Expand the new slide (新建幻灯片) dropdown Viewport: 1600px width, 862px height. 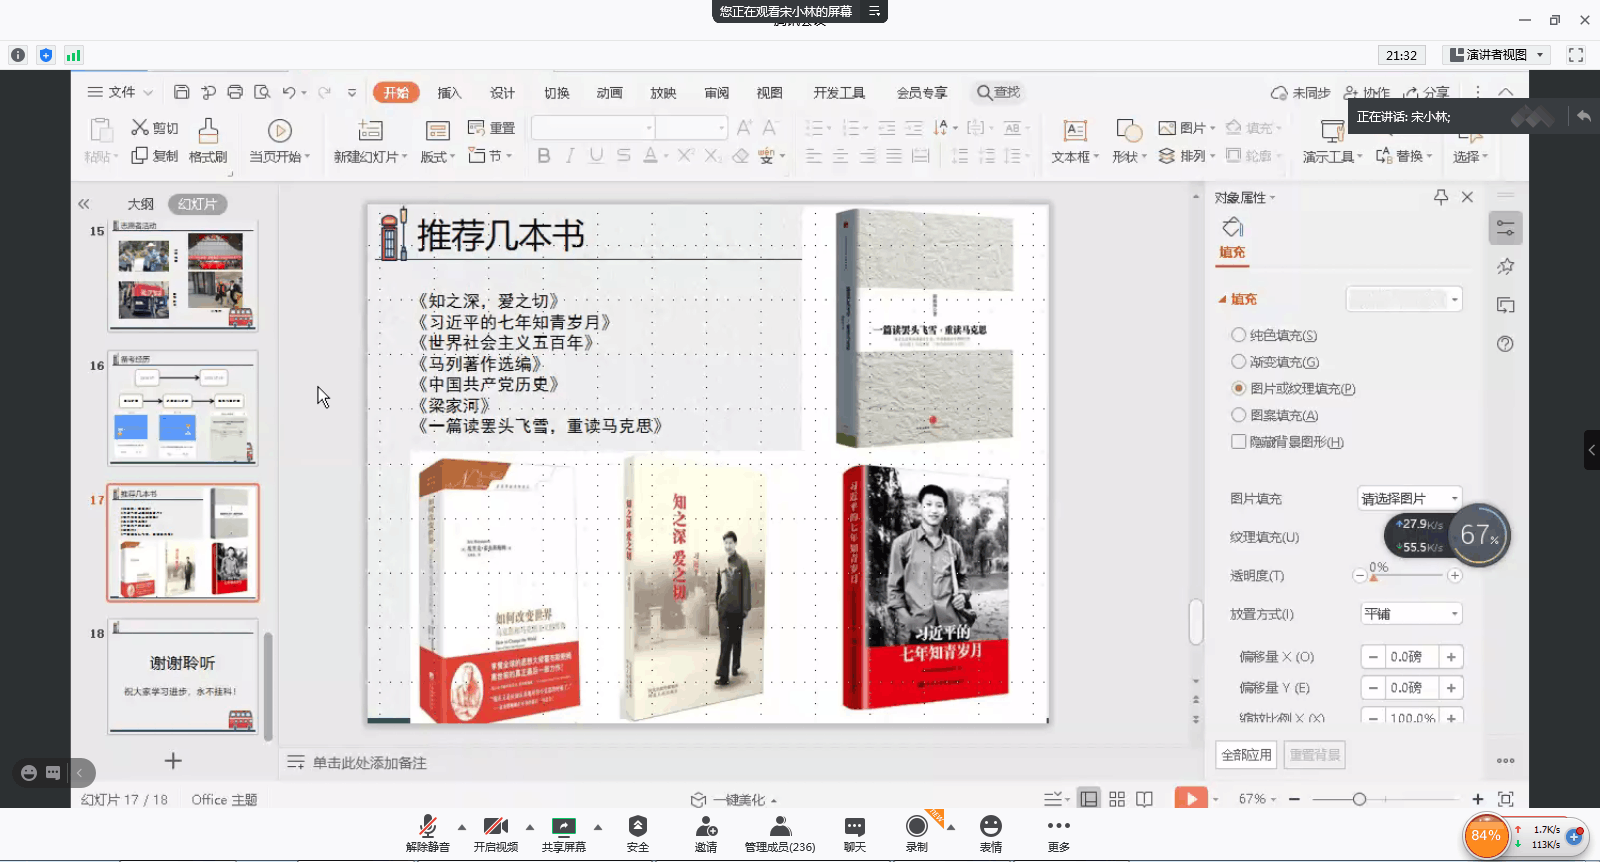coord(404,157)
